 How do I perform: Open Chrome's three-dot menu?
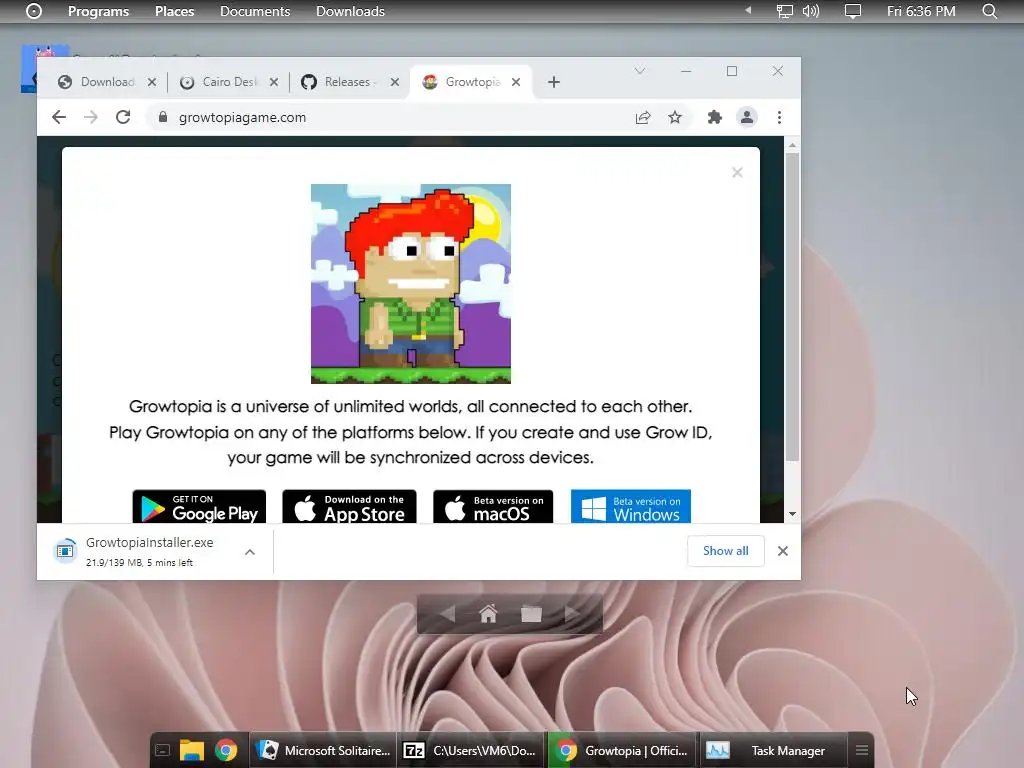pyautogui.click(x=779, y=118)
